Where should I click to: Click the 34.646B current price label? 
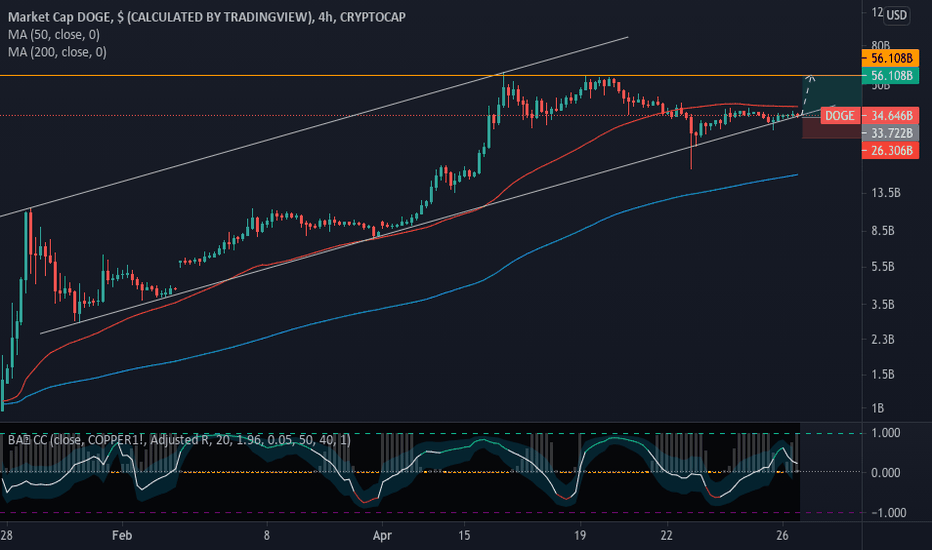point(890,115)
